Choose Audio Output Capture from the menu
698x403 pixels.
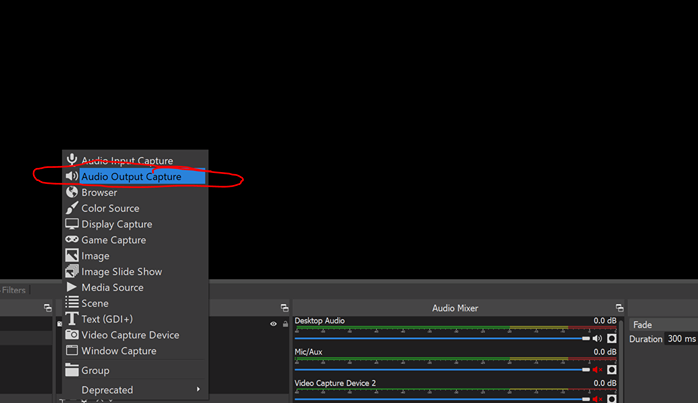[135, 176]
